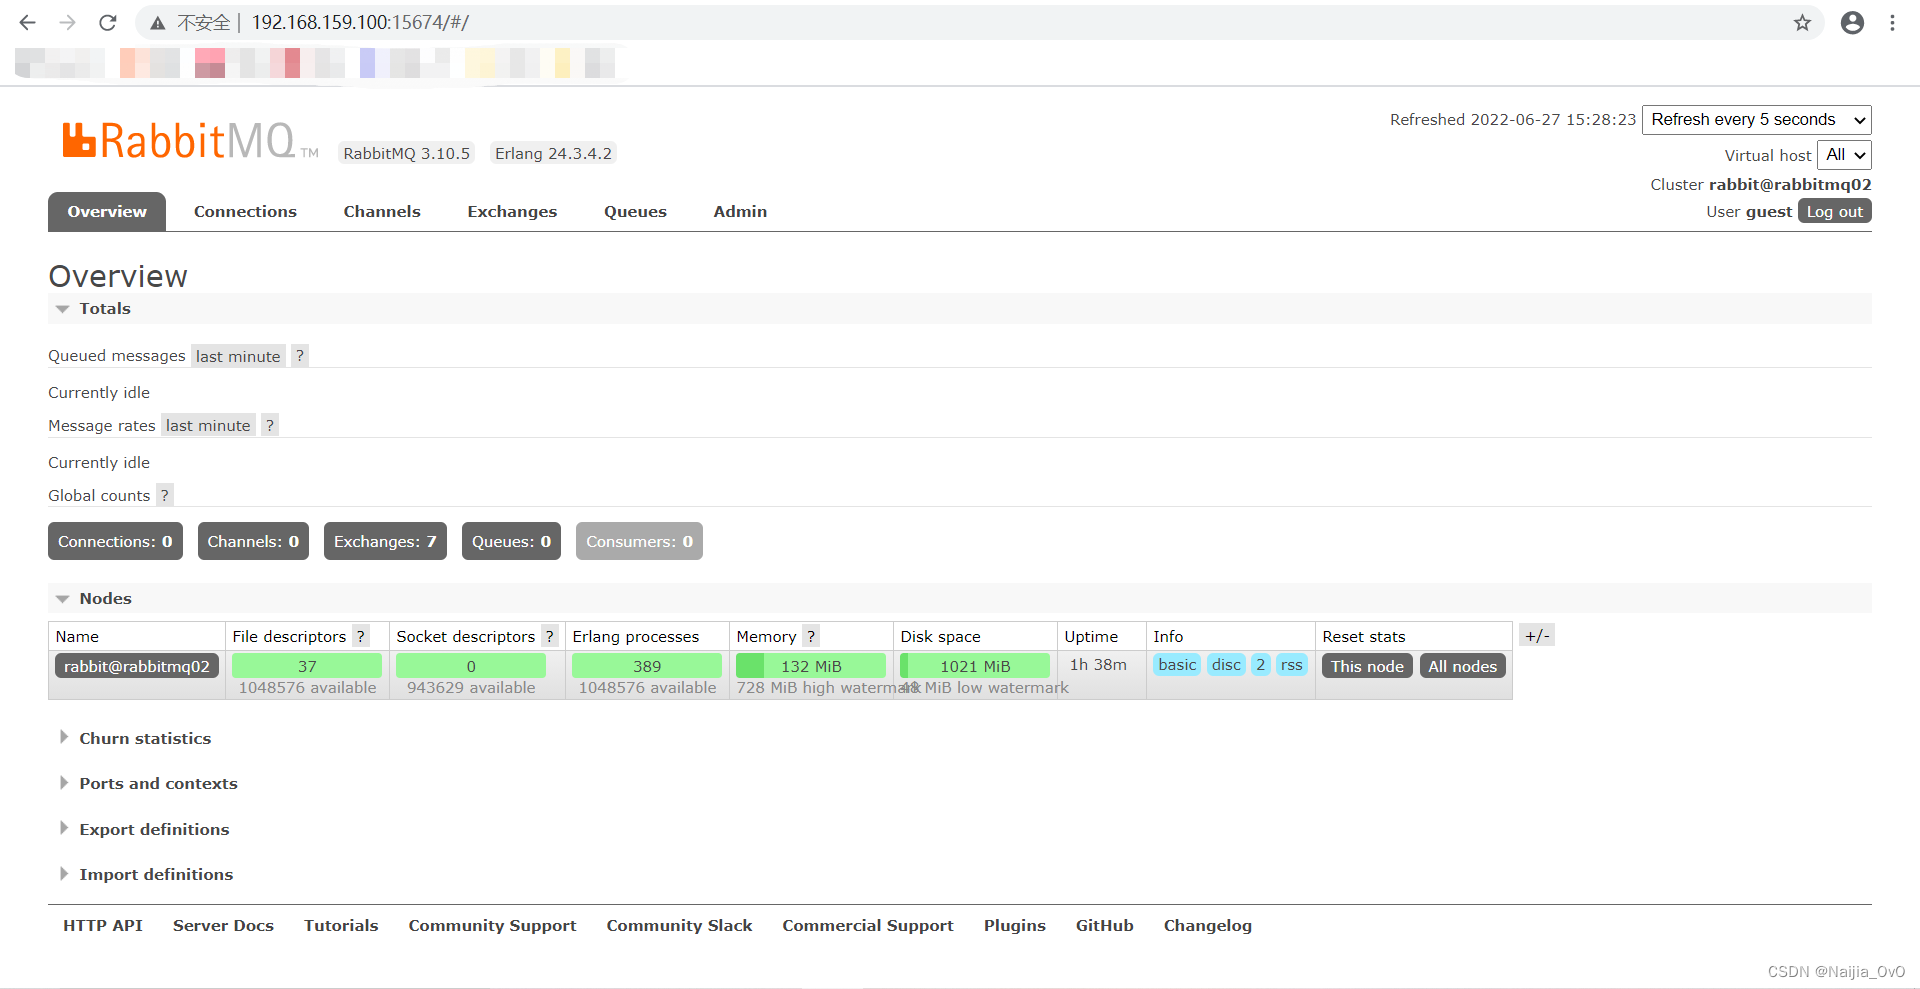Click the Uptime 1h 38m value
This screenshot has width=1920, height=989.
point(1098,665)
